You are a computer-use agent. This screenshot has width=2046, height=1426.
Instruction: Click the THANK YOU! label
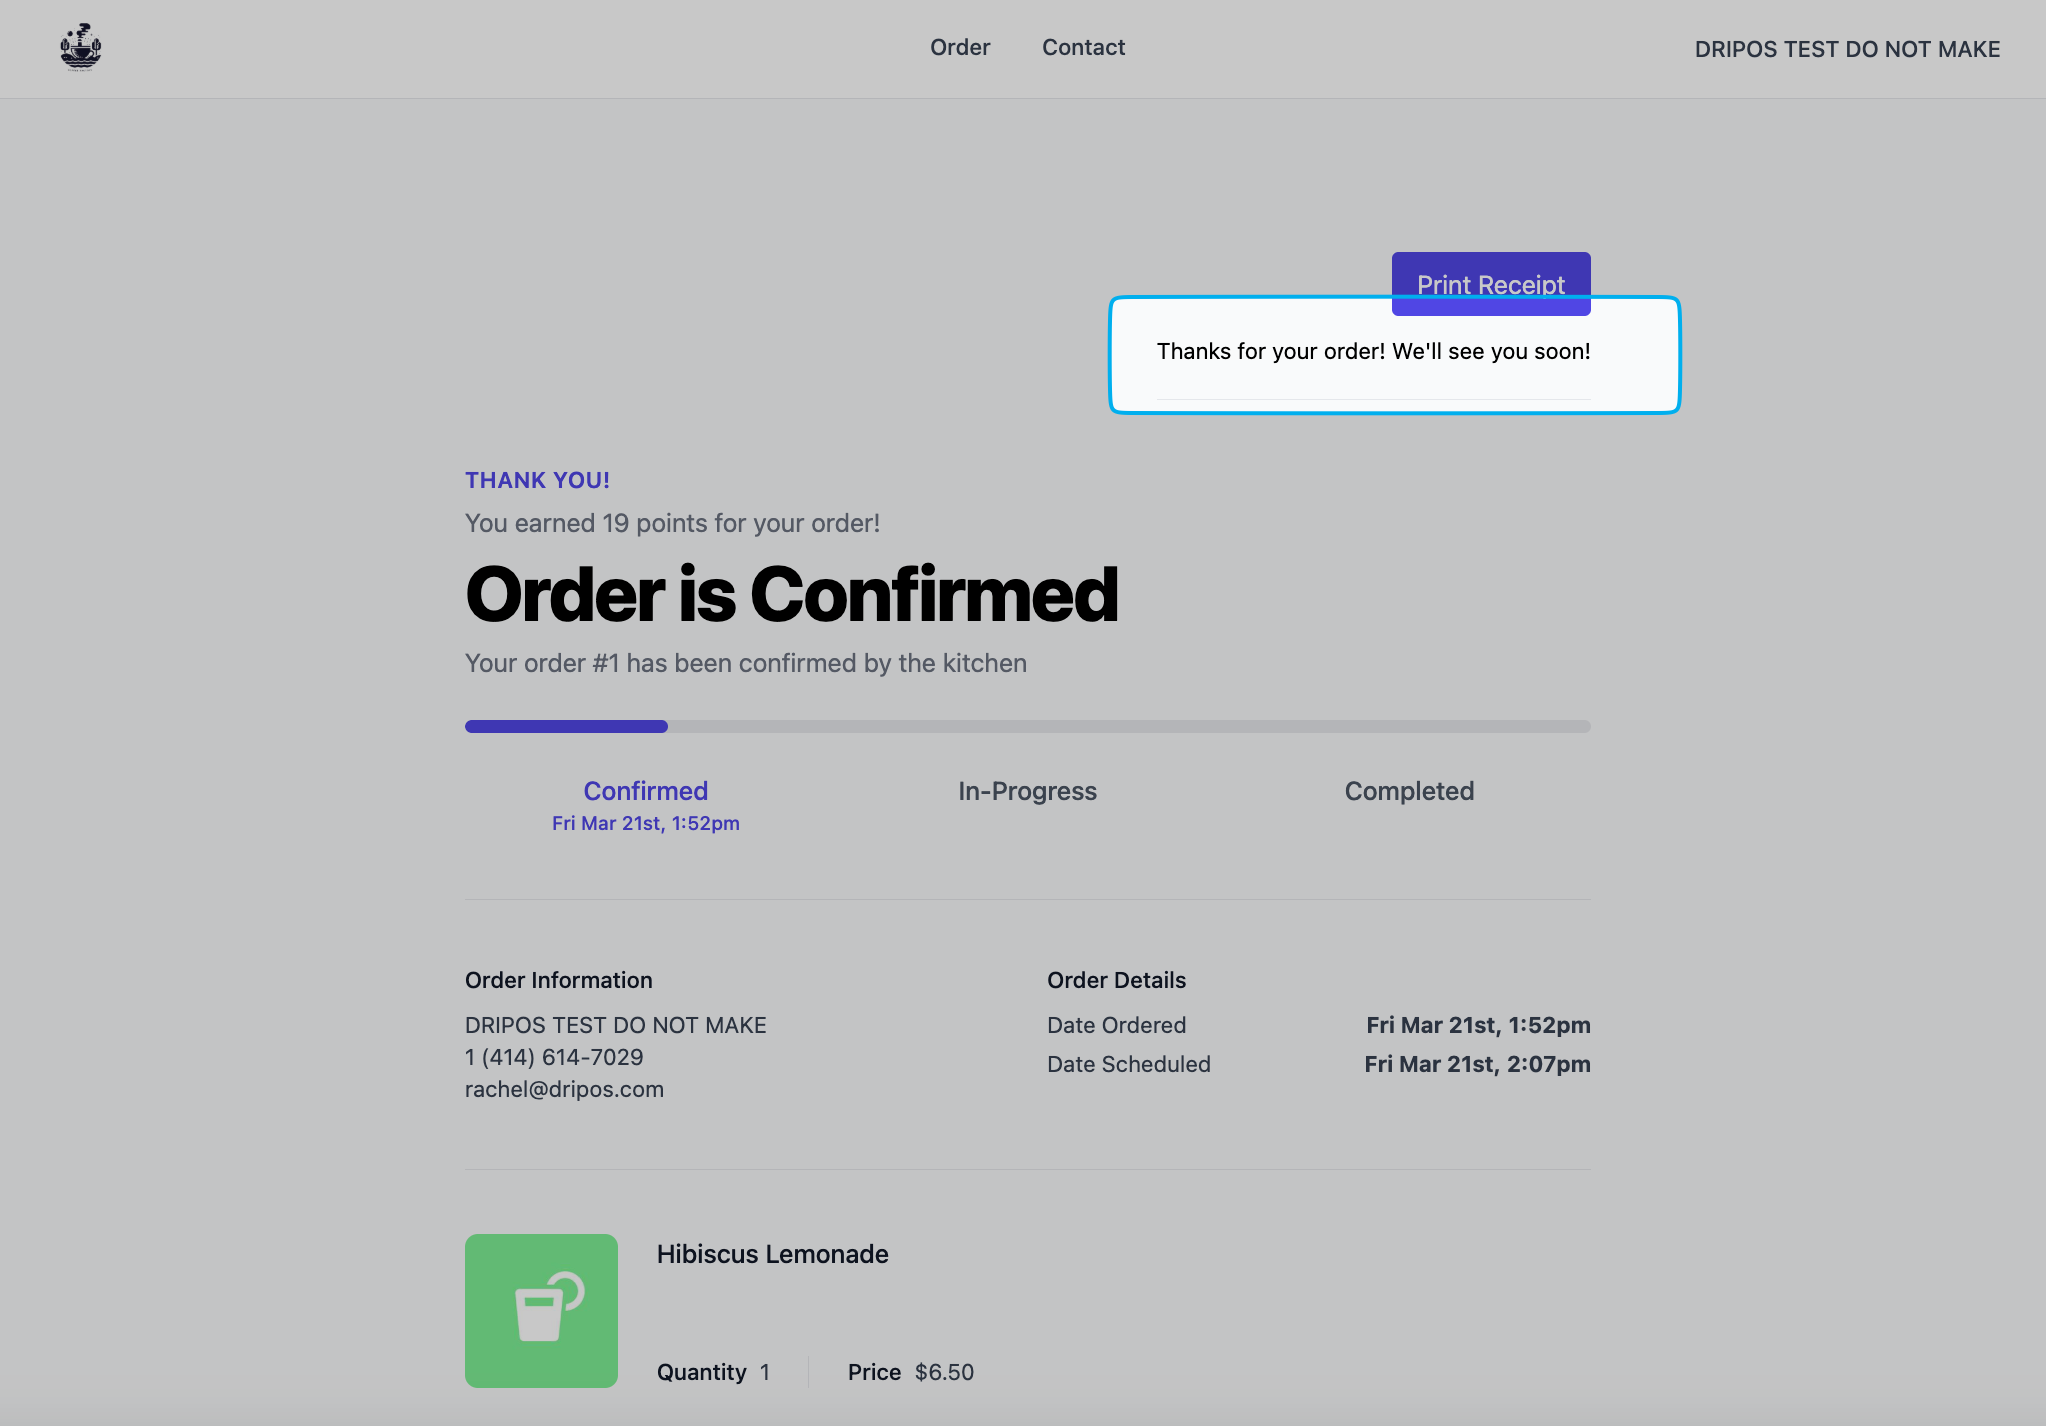[x=537, y=480]
